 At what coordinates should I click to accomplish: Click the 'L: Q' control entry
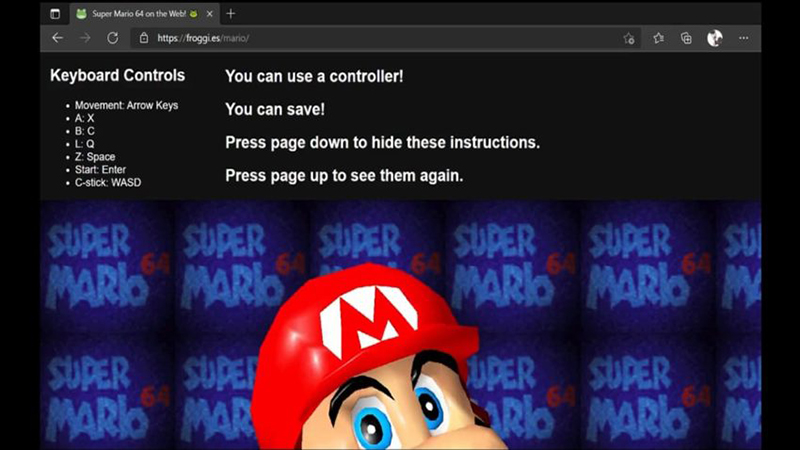tap(84, 144)
